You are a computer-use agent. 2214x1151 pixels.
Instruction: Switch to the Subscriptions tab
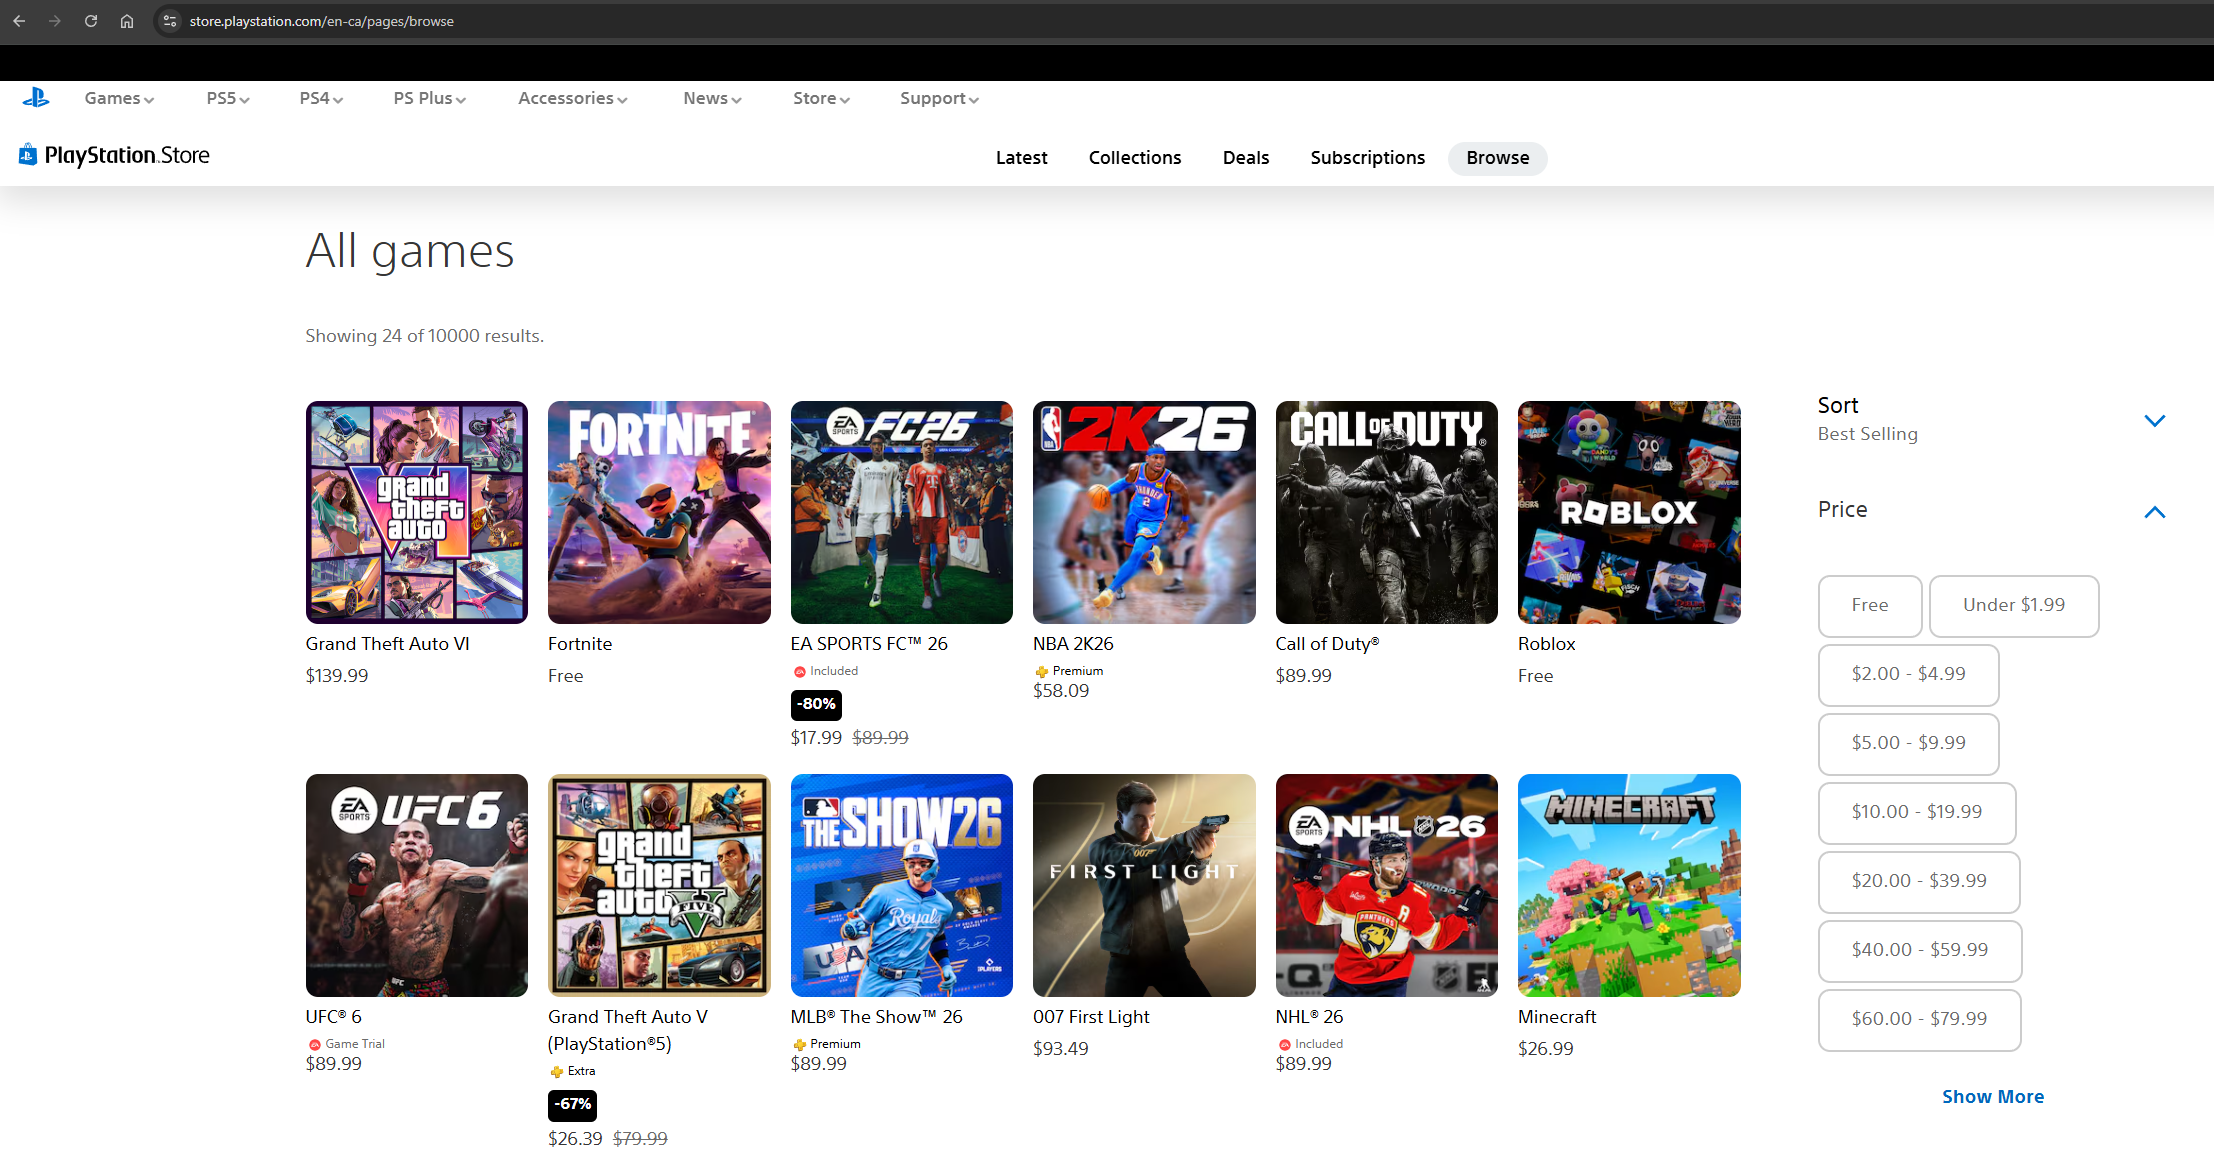(1368, 158)
